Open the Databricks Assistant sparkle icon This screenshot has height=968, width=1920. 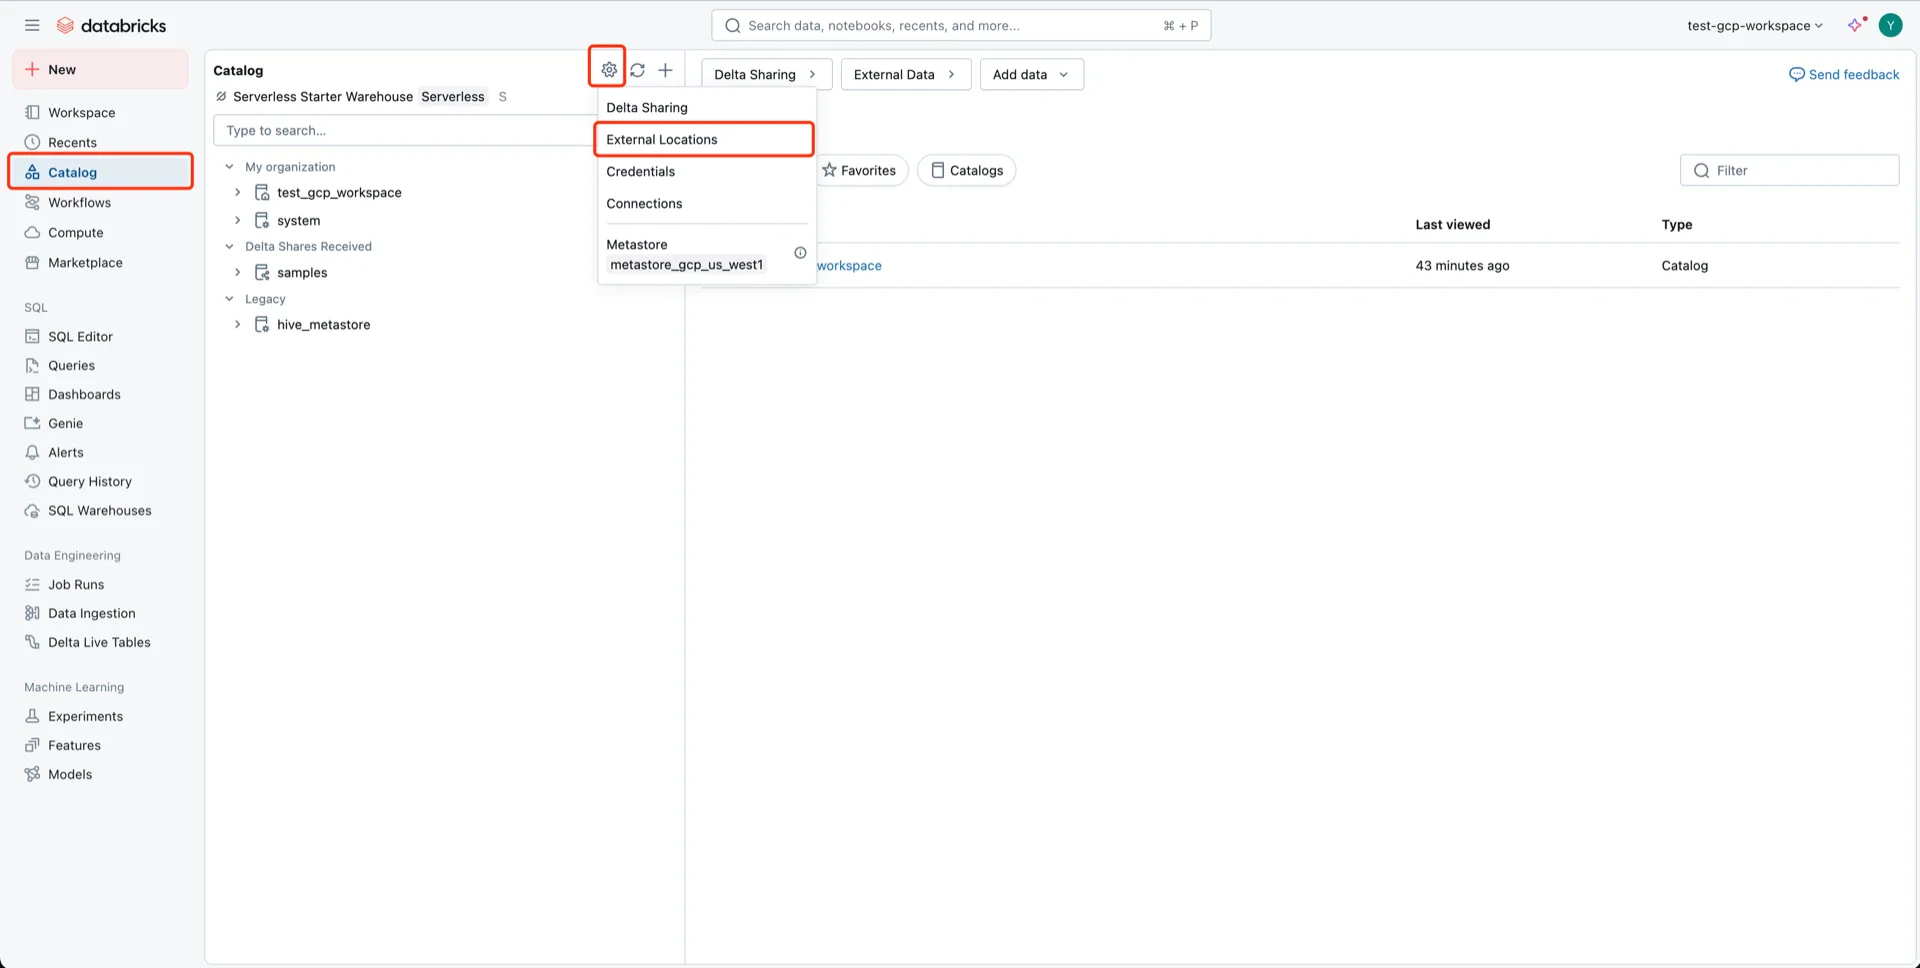point(1857,25)
